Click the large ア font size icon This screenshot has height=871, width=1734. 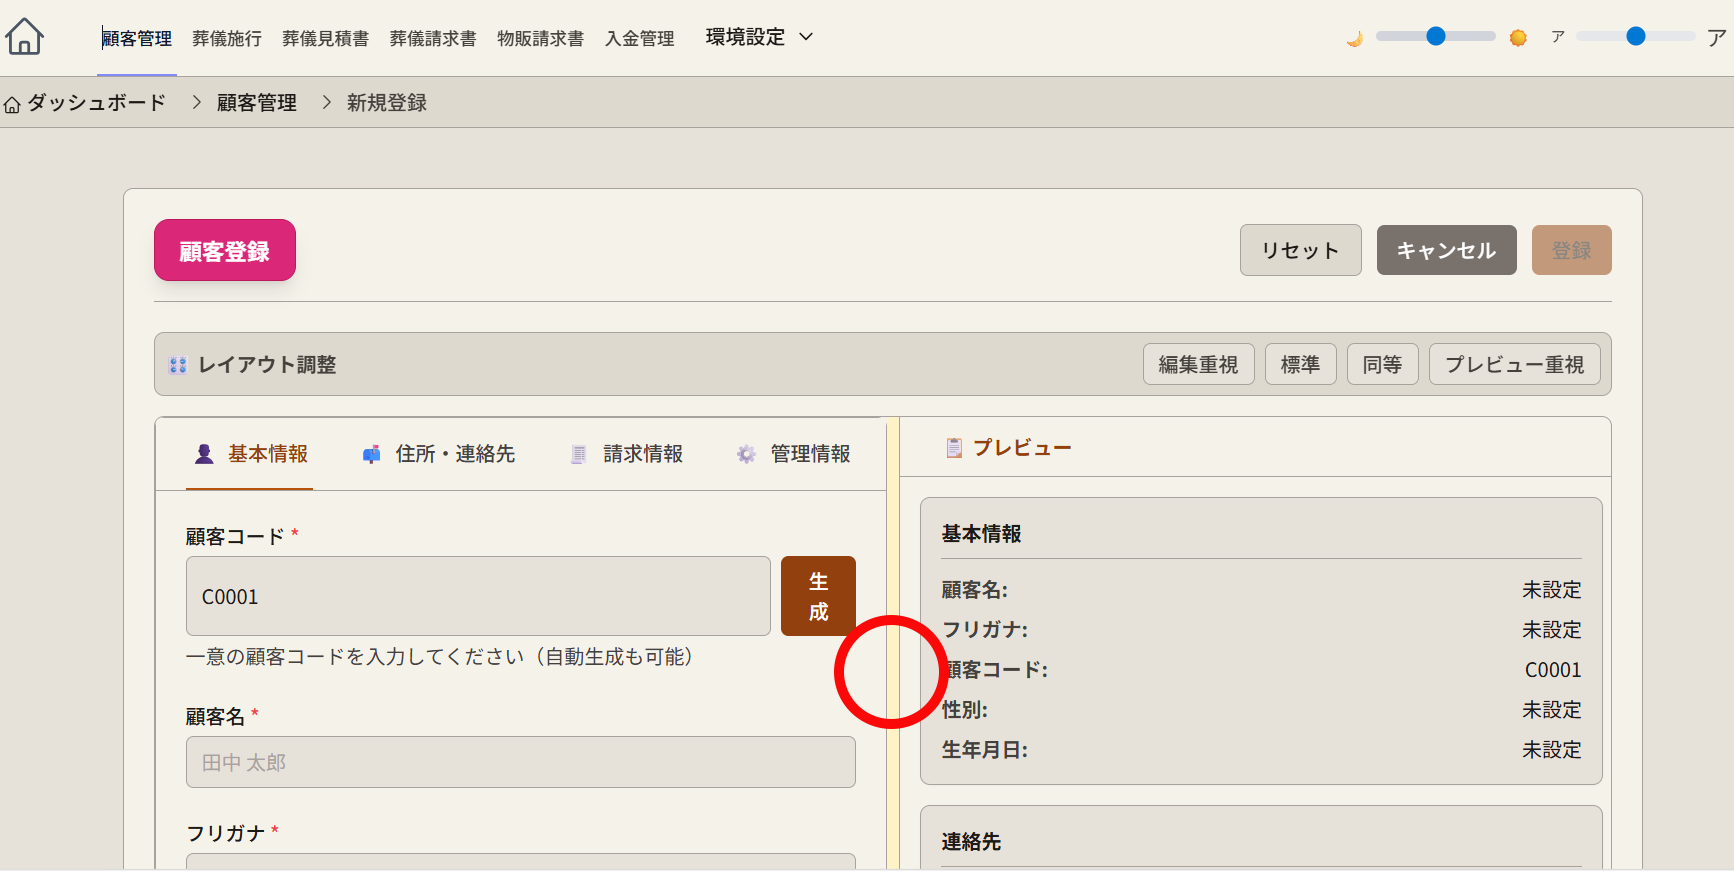pyautogui.click(x=1716, y=38)
